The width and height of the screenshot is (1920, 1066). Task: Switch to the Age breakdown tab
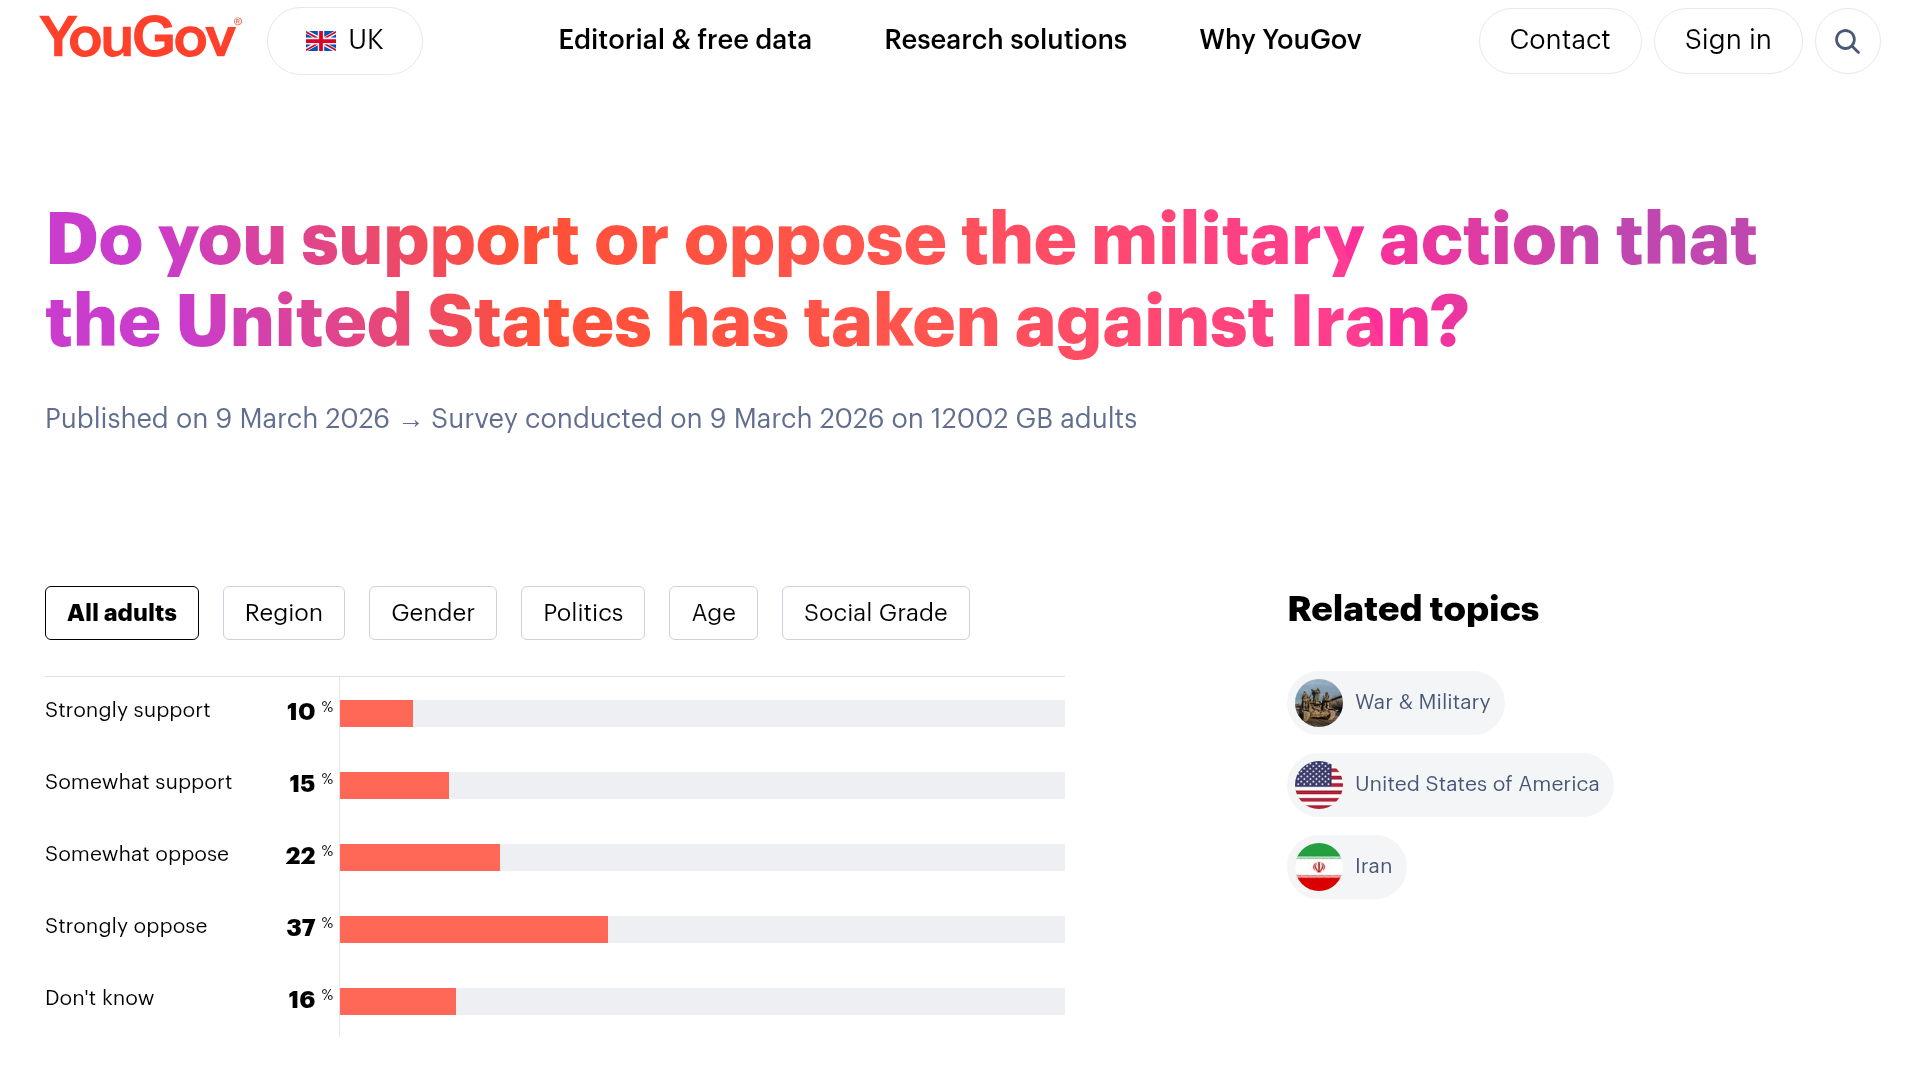713,613
